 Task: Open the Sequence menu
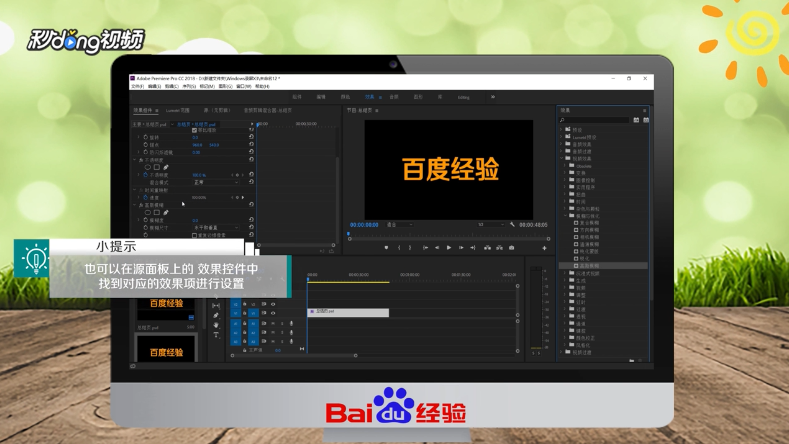tap(189, 87)
